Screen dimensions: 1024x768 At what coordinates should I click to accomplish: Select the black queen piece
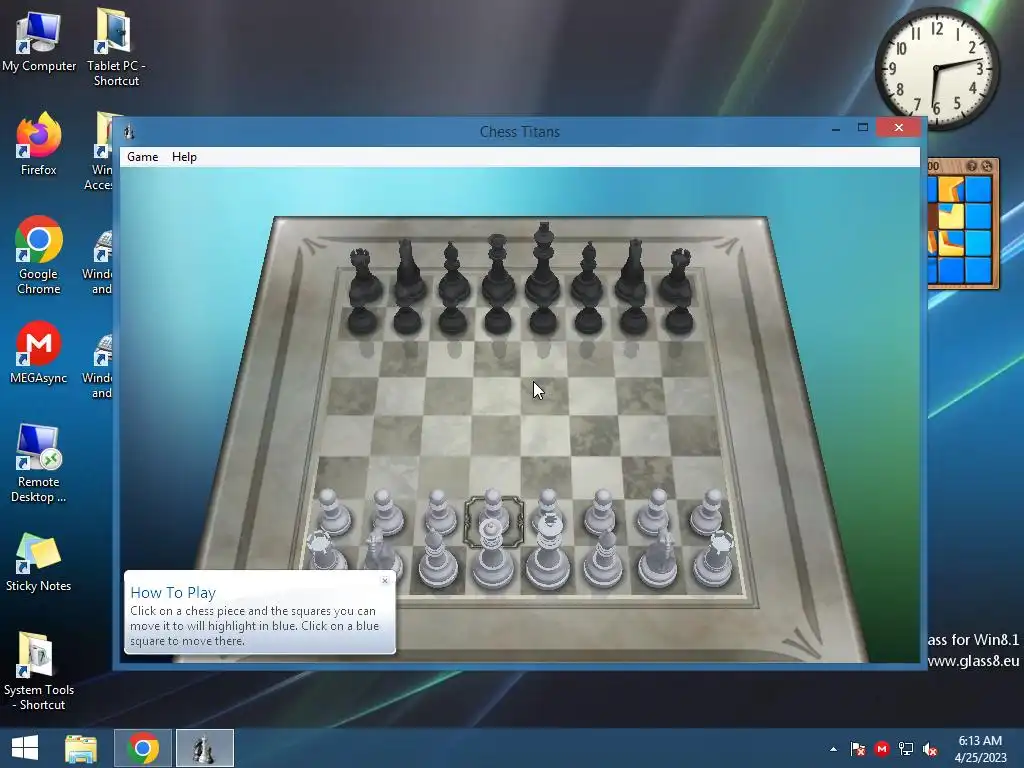498,271
